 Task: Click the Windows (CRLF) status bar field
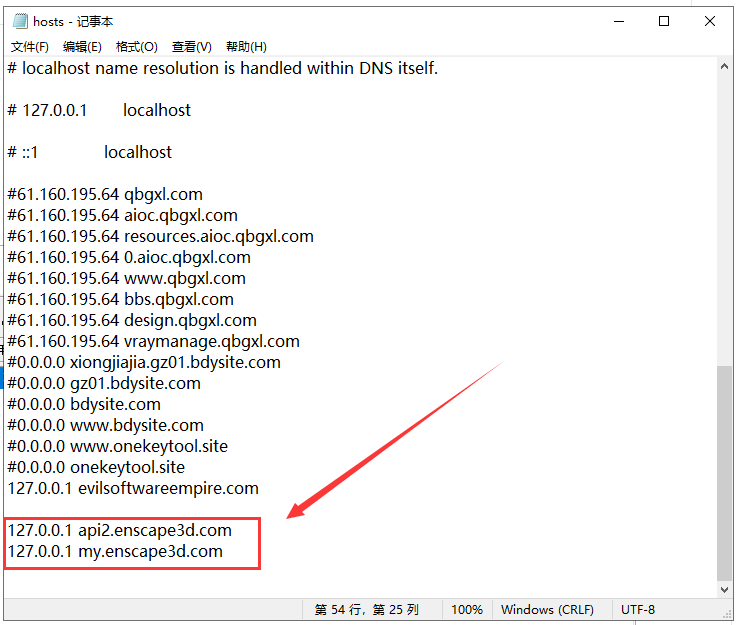[547, 609]
